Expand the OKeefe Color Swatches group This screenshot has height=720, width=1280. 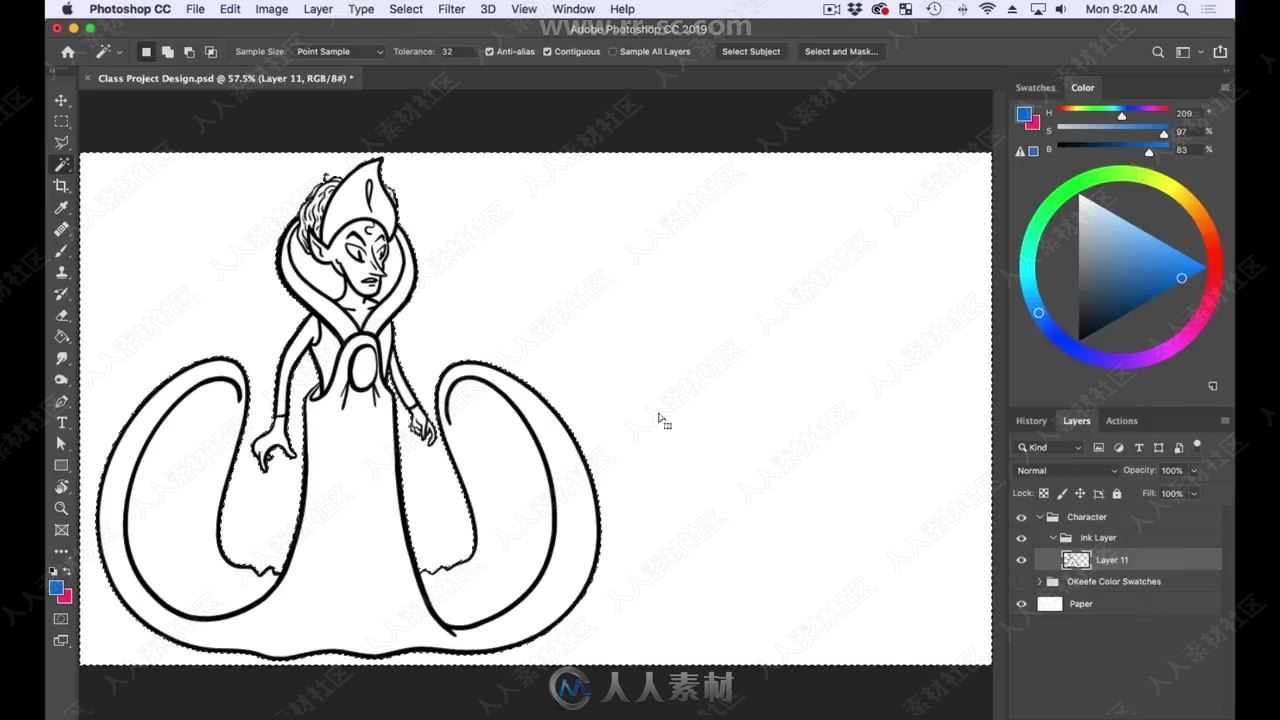1040,581
